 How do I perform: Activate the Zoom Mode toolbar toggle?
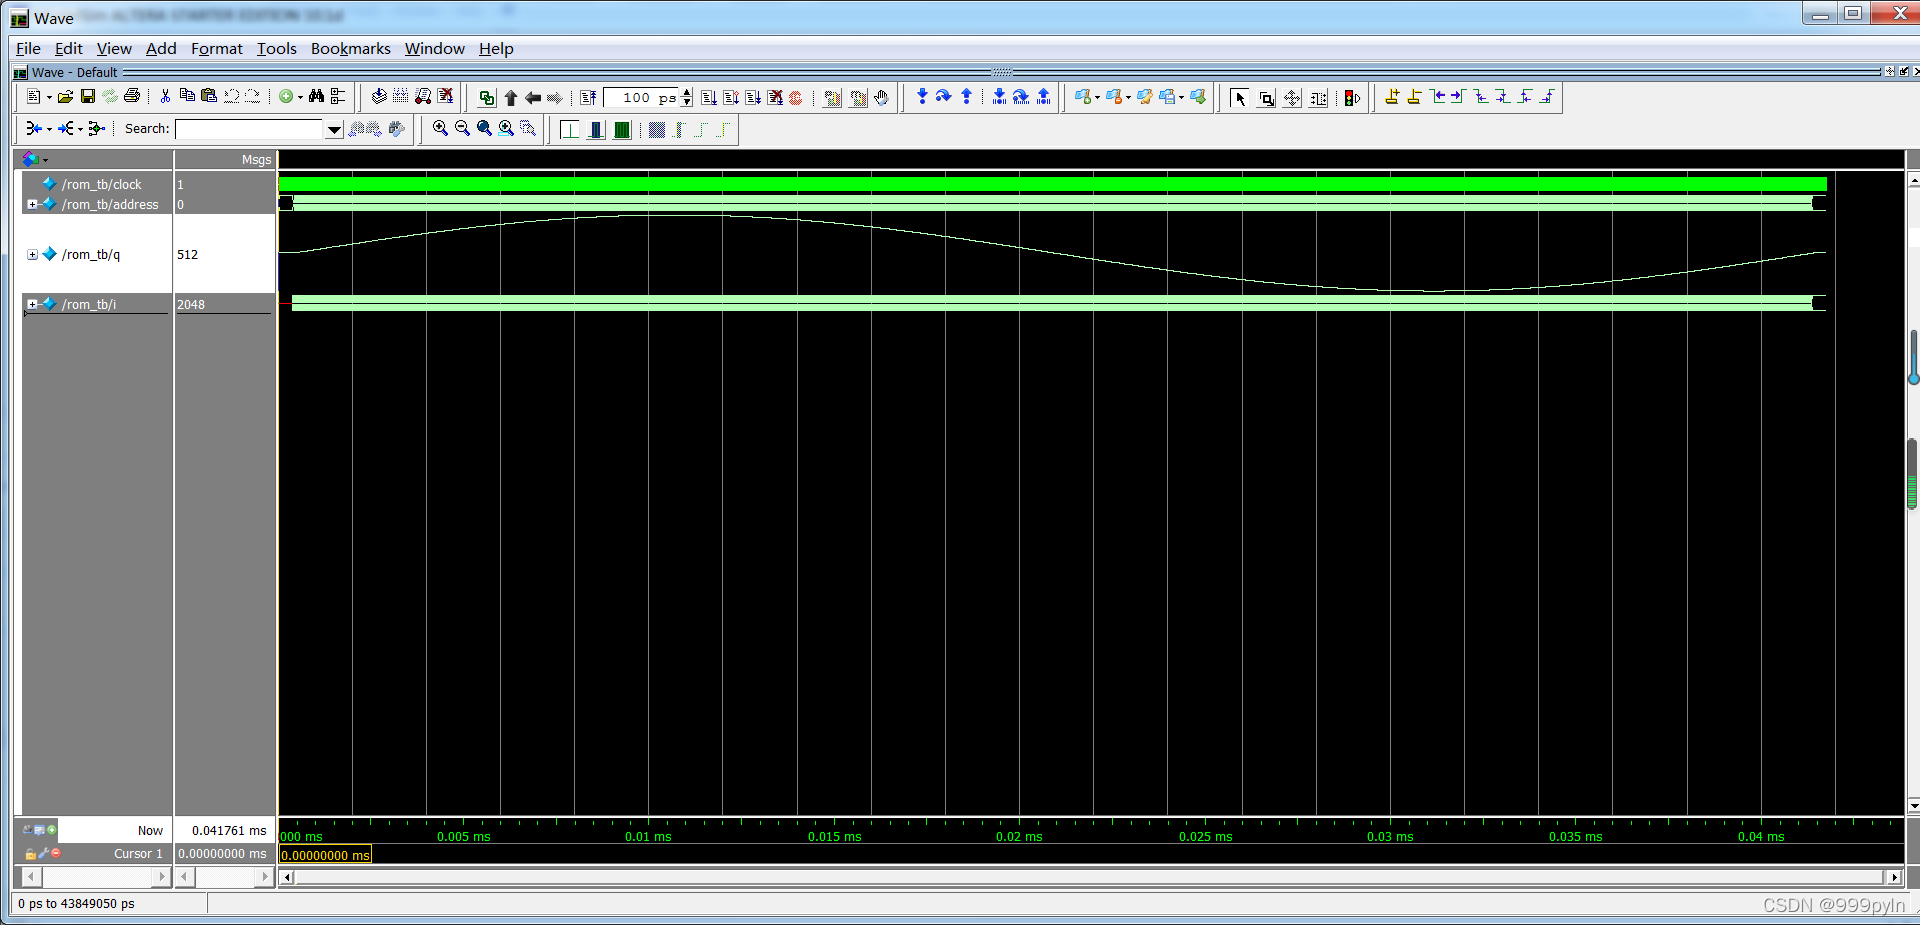(x=1266, y=98)
